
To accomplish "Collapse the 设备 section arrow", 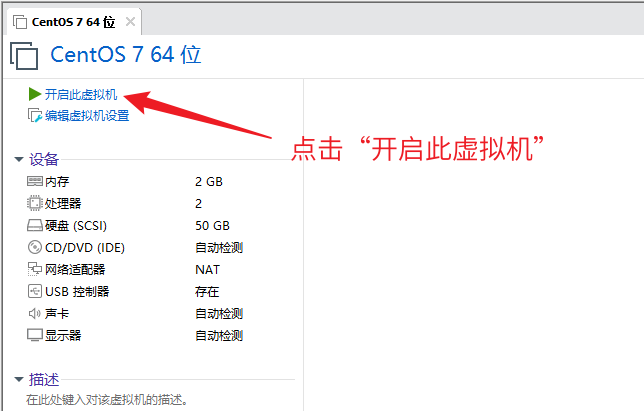I will 19,160.
